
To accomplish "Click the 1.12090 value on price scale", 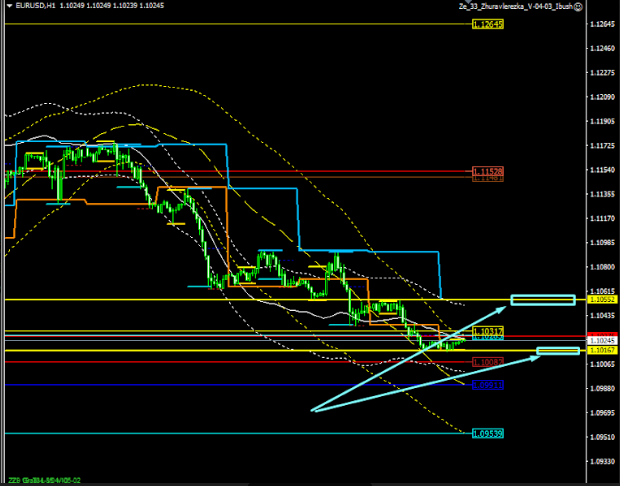I will pyautogui.click(x=601, y=97).
